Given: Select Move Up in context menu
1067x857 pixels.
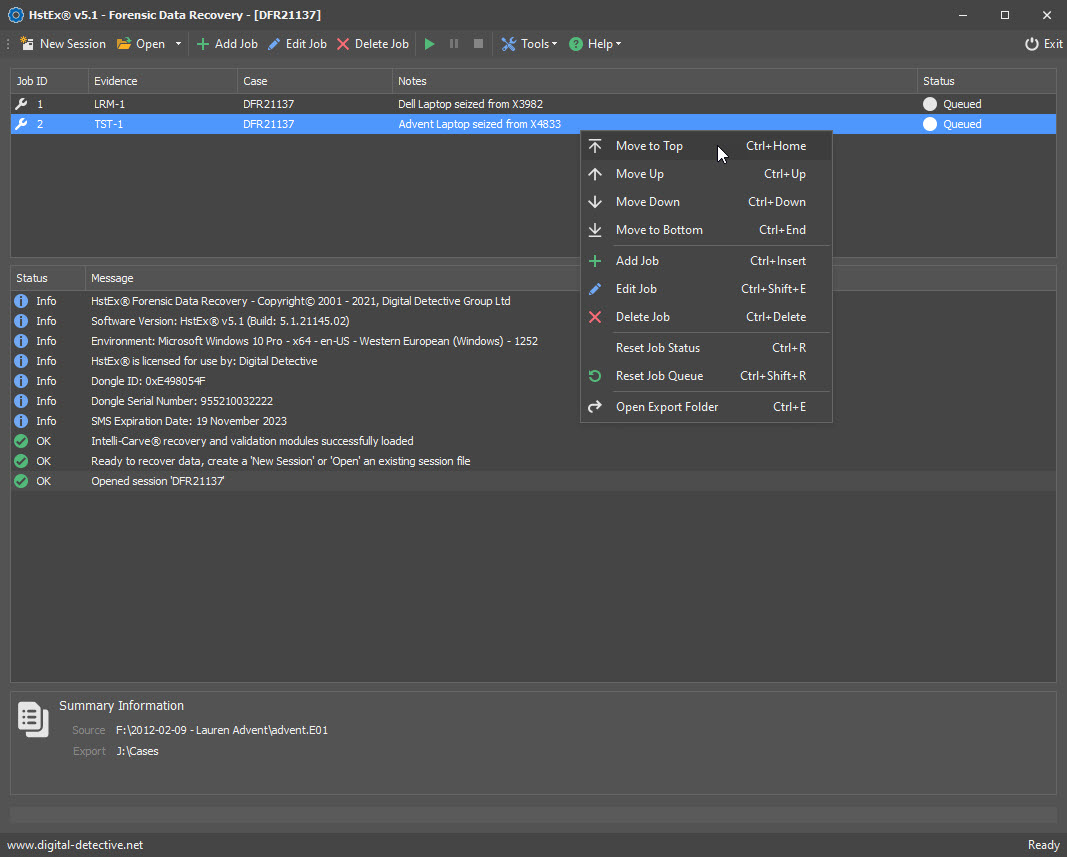Looking at the screenshot, I should [x=706, y=174].
